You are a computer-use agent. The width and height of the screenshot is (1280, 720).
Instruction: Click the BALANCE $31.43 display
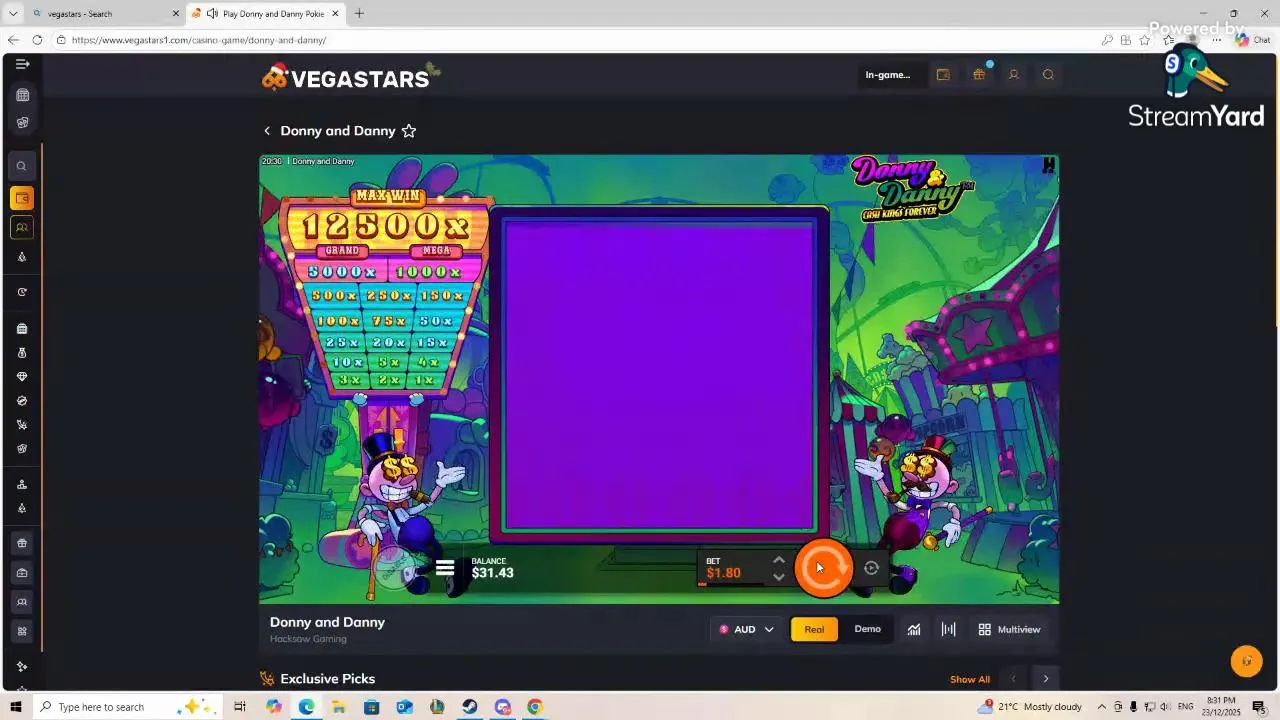[492, 568]
